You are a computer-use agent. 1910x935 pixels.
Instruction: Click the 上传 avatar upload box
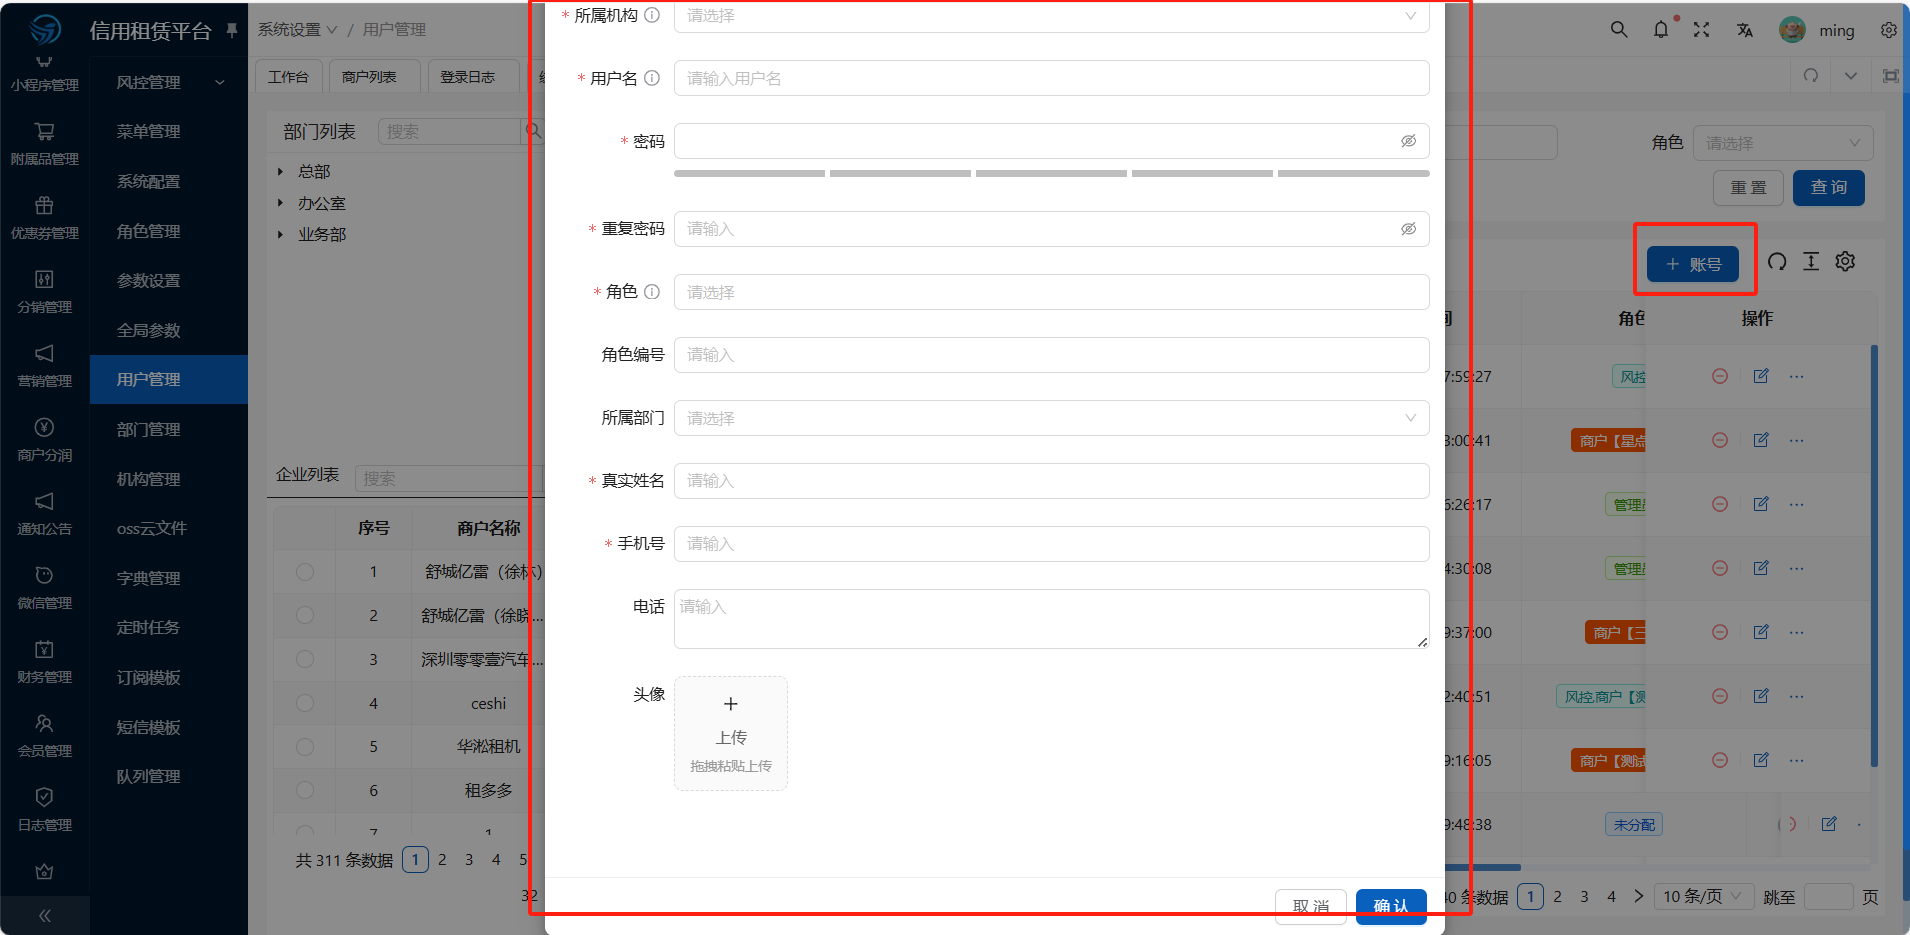pos(731,734)
